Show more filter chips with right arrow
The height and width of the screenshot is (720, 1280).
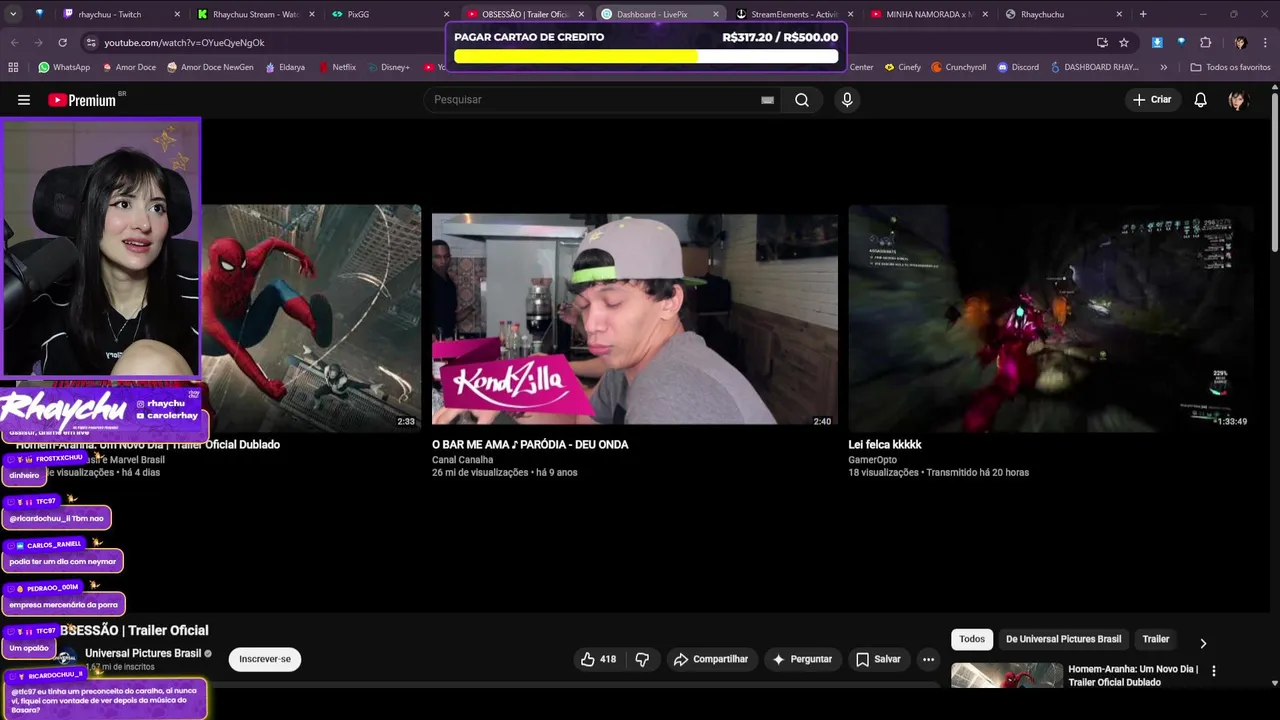[1203, 643]
